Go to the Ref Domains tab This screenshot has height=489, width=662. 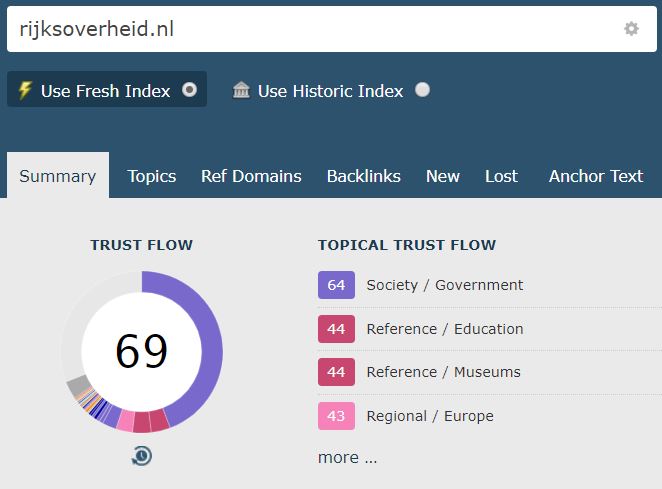click(251, 176)
